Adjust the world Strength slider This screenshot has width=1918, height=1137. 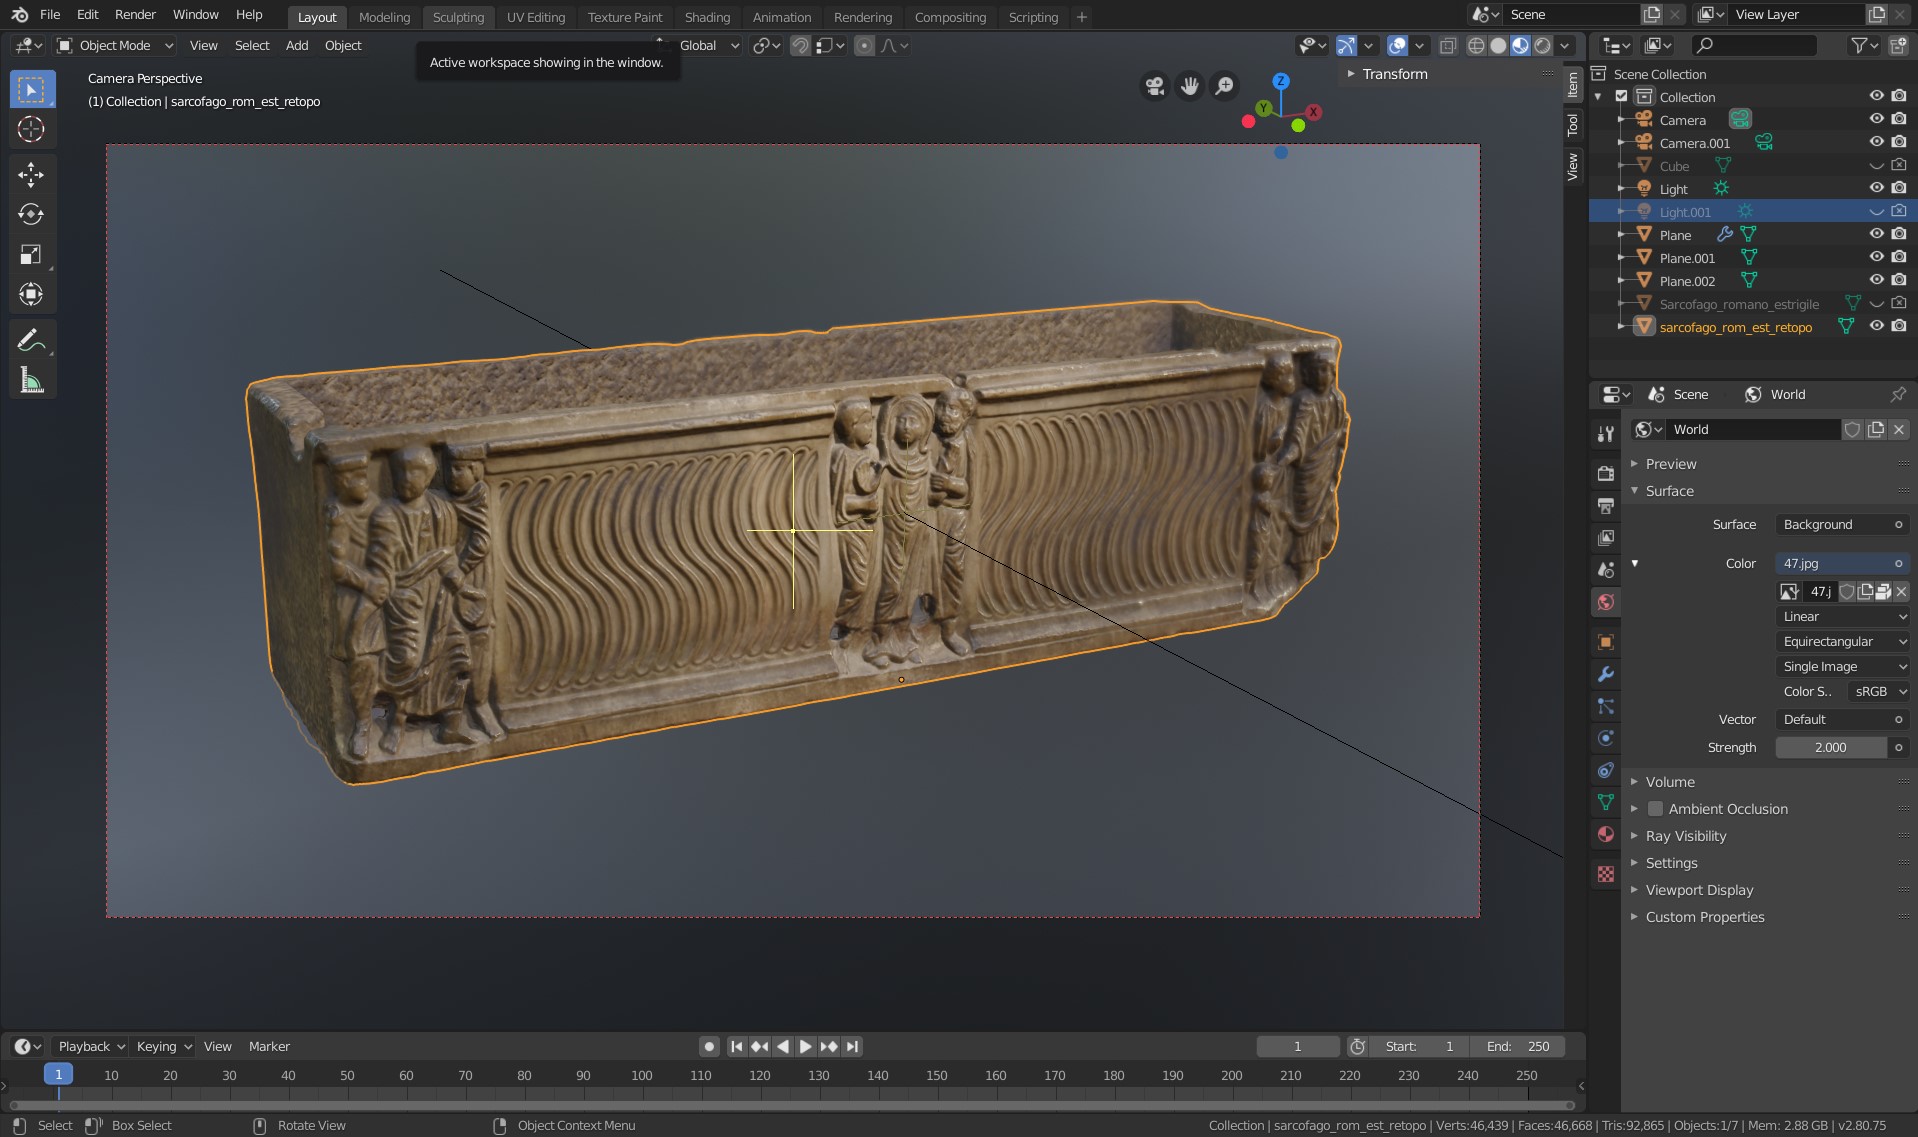click(1830, 747)
